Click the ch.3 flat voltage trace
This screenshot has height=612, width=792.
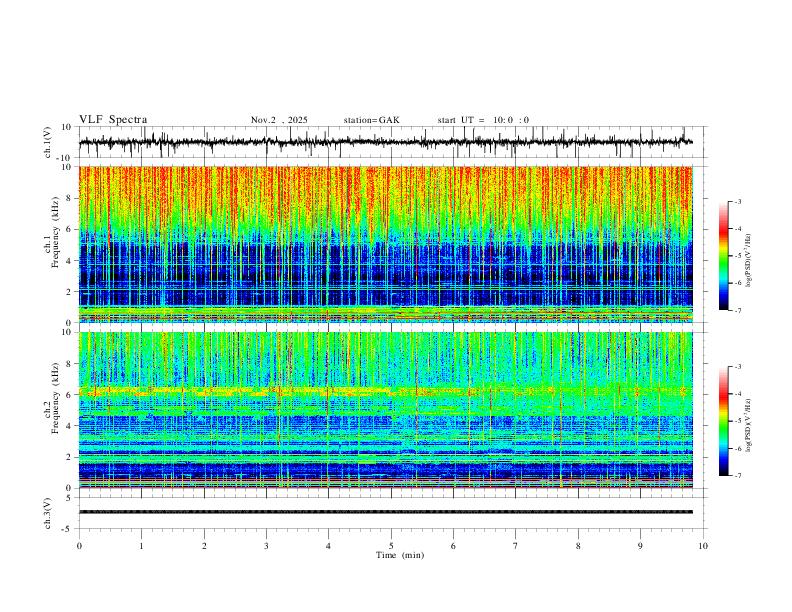[386, 512]
